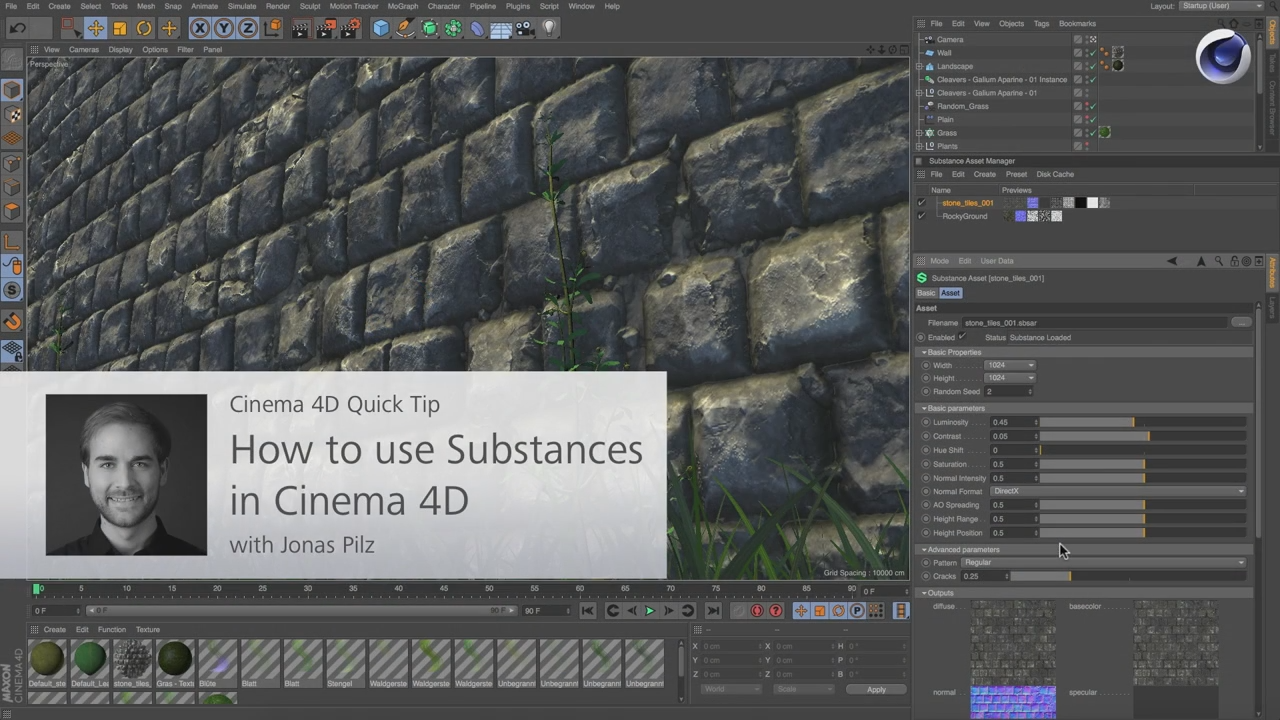The width and height of the screenshot is (1280, 720).
Task: Click Render View clapperboard icon
Action: point(300,28)
